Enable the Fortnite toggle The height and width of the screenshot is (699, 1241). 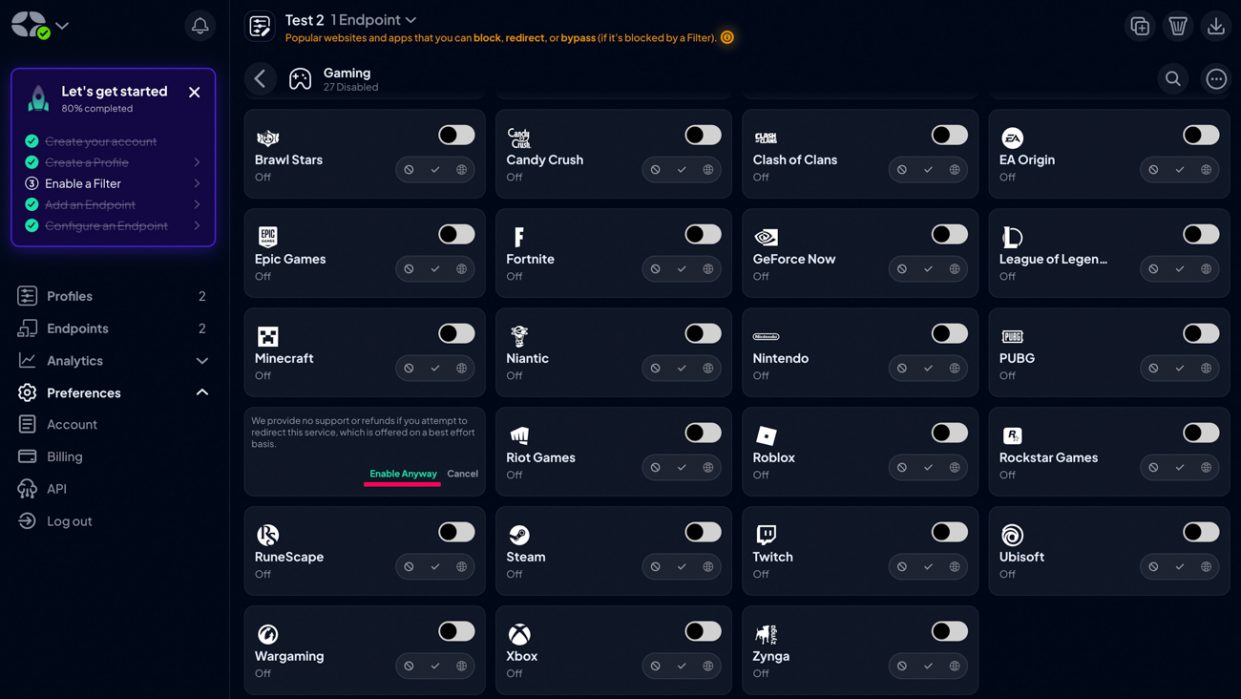[x=702, y=235]
